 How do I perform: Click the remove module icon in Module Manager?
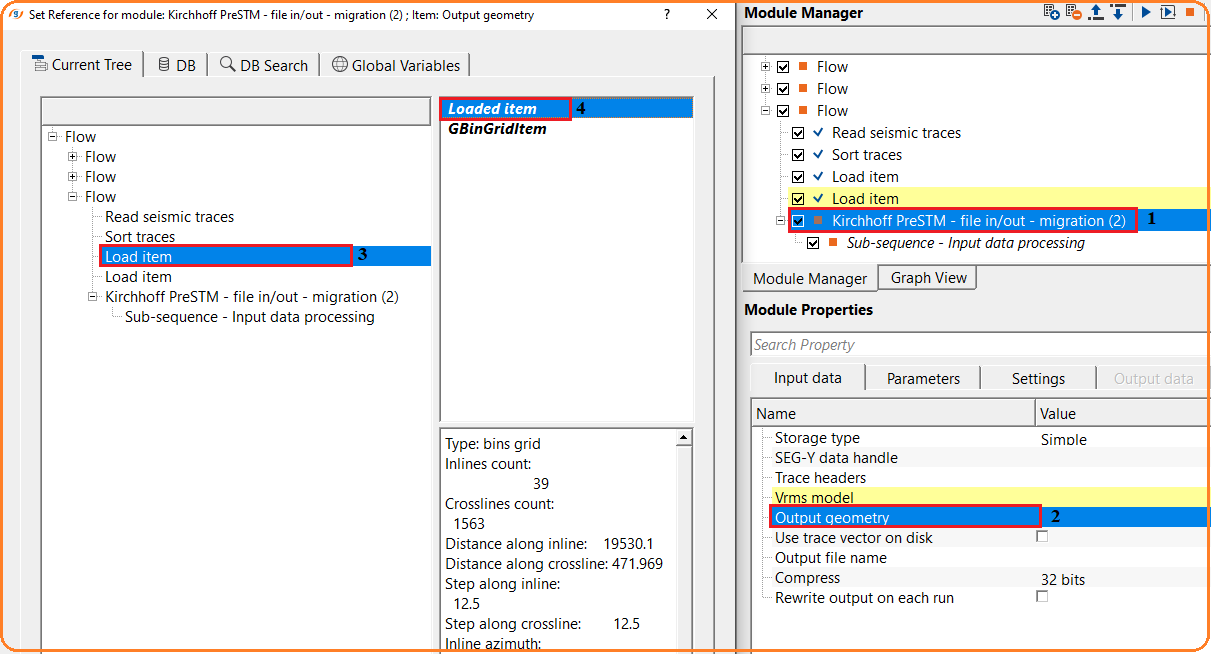pos(1073,12)
